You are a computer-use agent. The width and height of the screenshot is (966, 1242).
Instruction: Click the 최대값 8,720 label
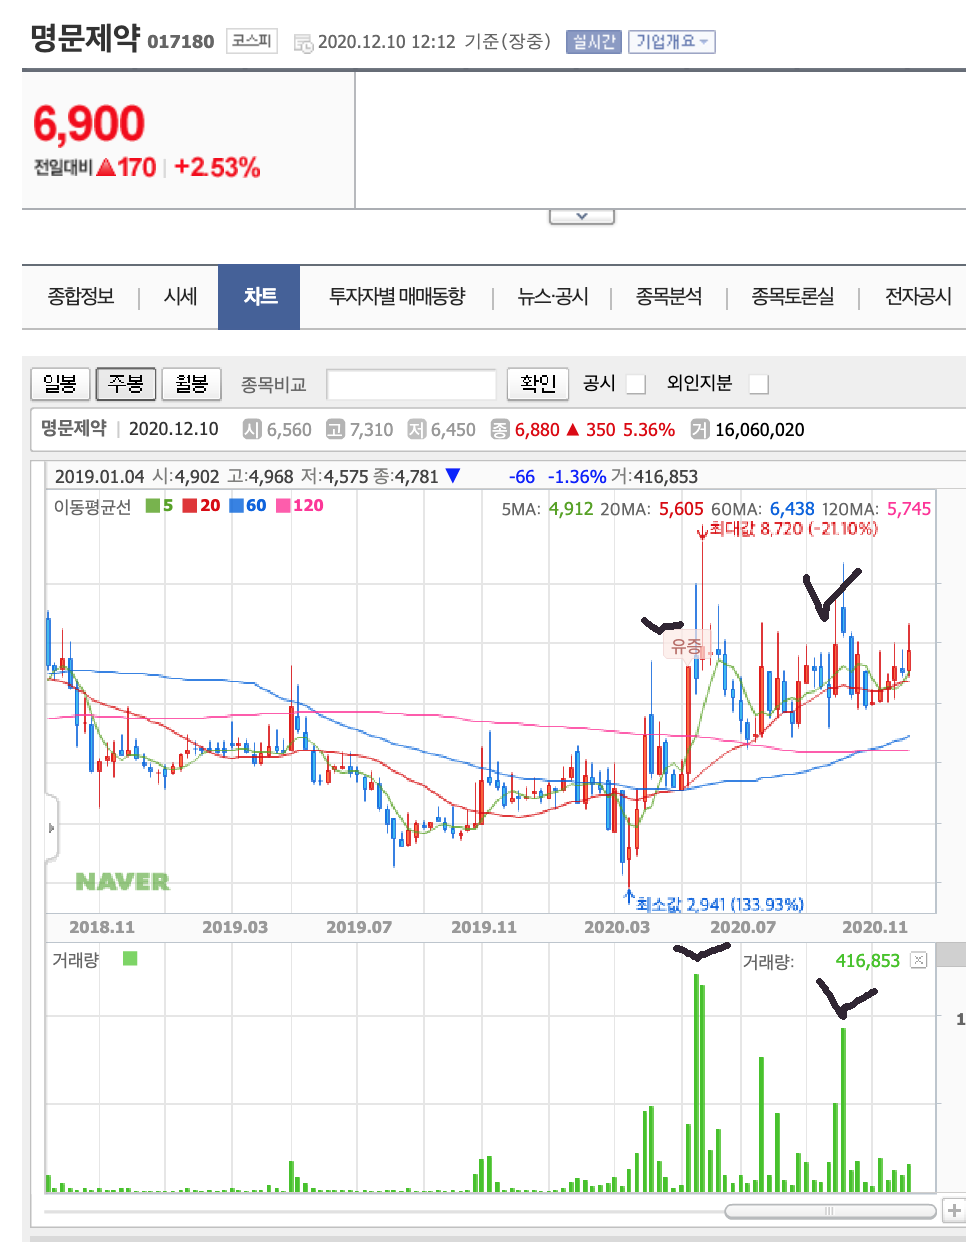tap(793, 528)
